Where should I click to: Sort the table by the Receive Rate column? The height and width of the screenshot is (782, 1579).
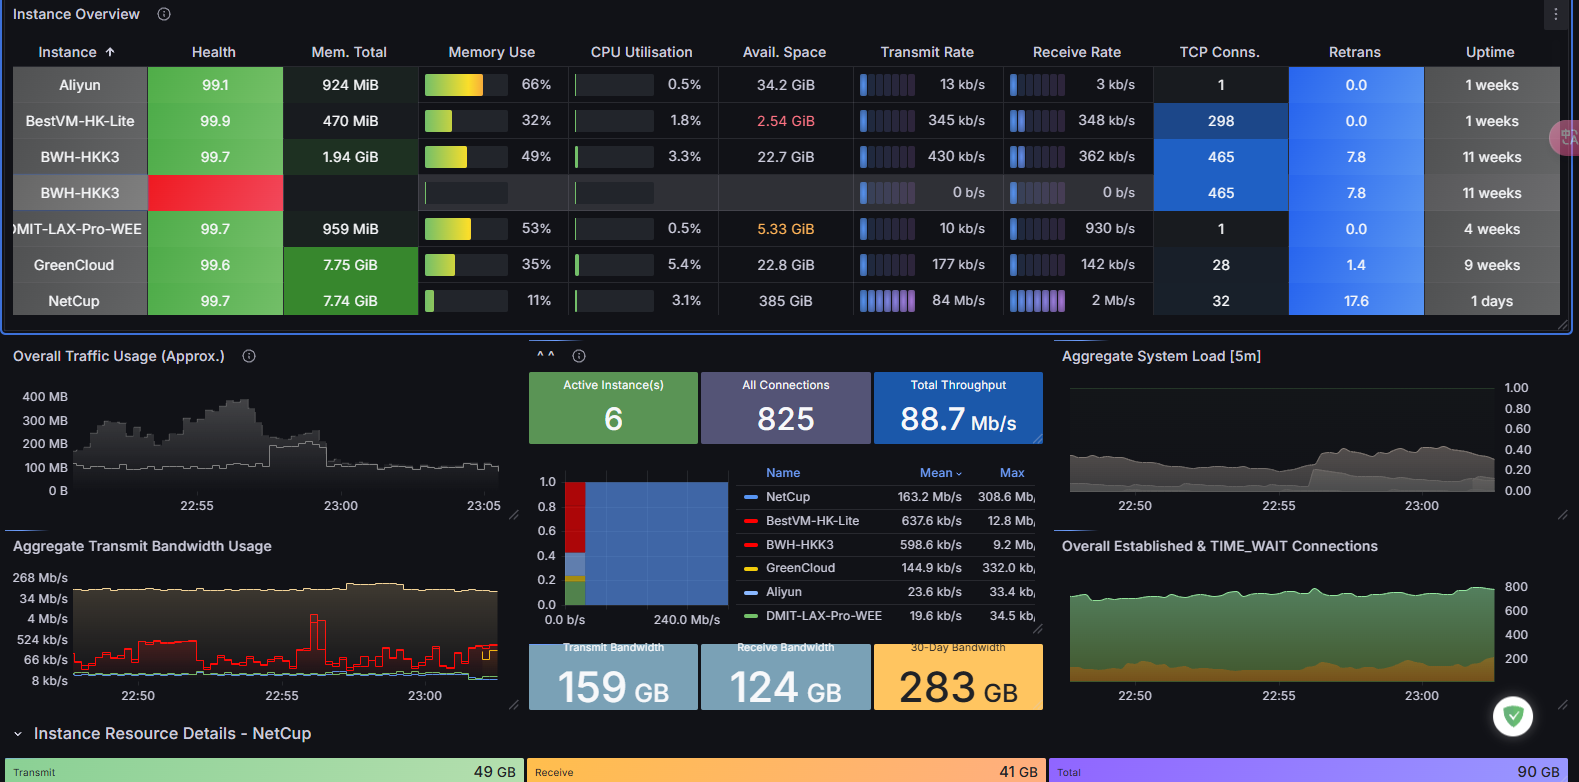(1077, 52)
